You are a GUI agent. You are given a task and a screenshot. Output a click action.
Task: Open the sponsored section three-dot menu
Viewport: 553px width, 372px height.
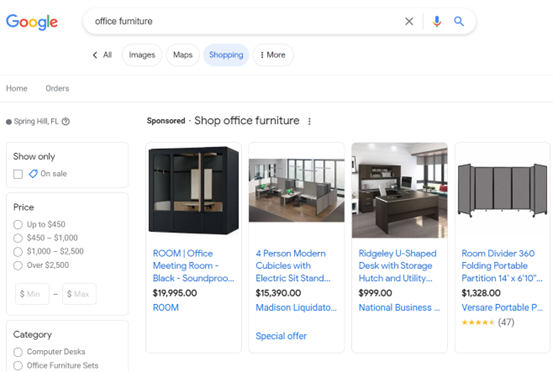[309, 121]
